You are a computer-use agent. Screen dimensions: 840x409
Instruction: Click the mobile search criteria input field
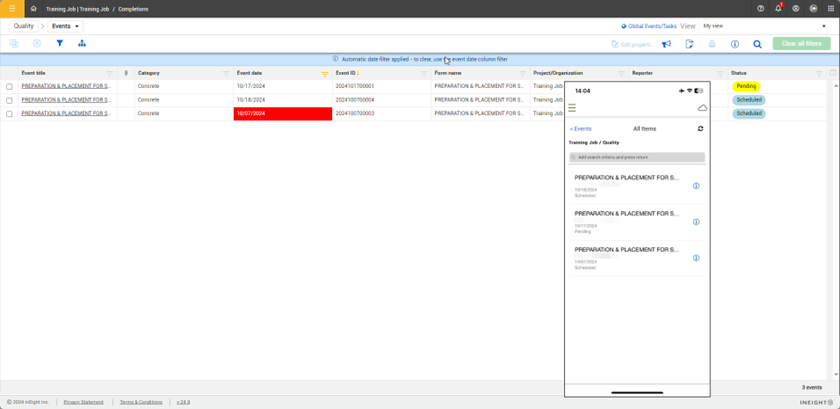click(x=637, y=157)
